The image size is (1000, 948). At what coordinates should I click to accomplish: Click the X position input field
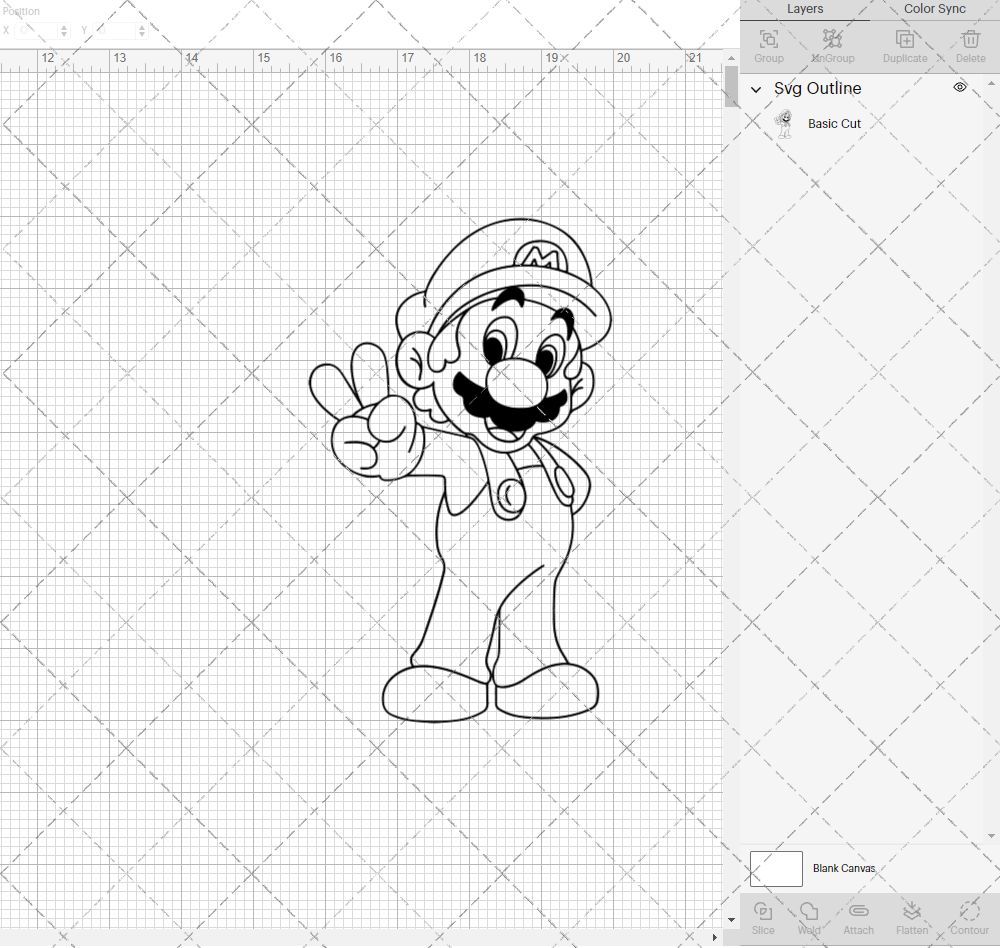tap(40, 30)
